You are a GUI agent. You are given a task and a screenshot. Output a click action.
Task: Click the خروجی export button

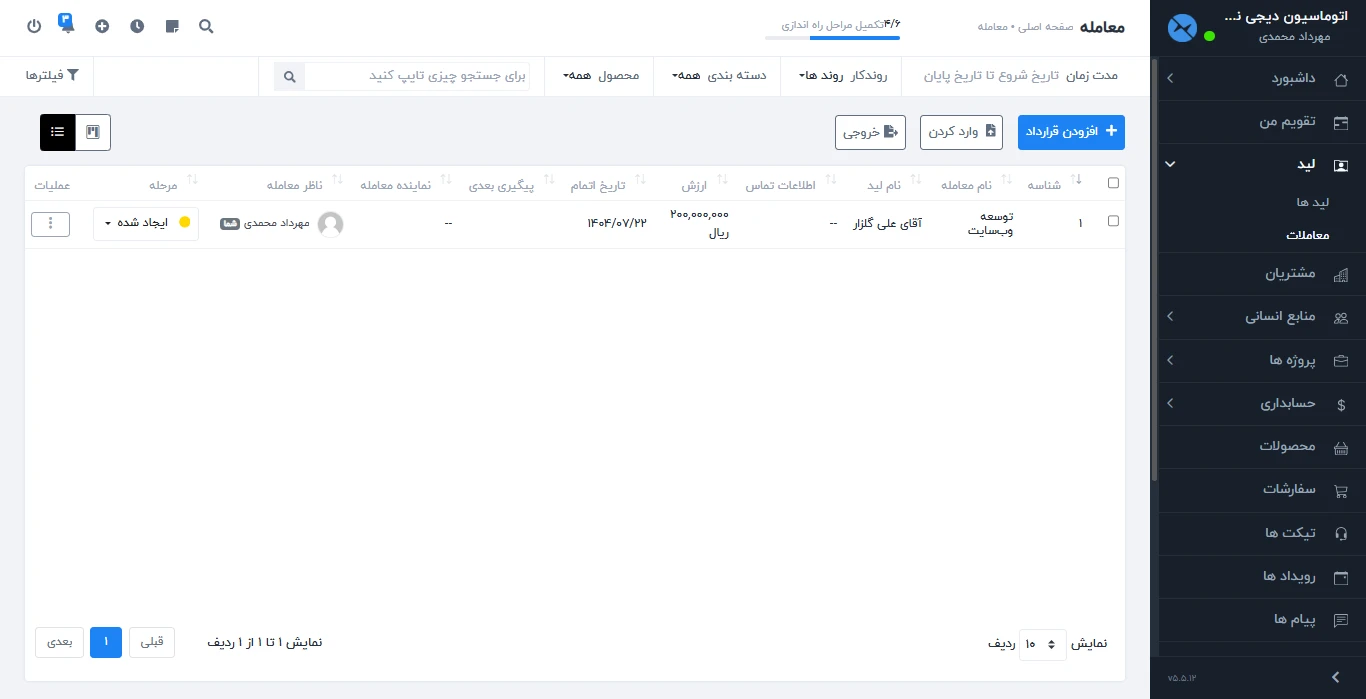869,131
